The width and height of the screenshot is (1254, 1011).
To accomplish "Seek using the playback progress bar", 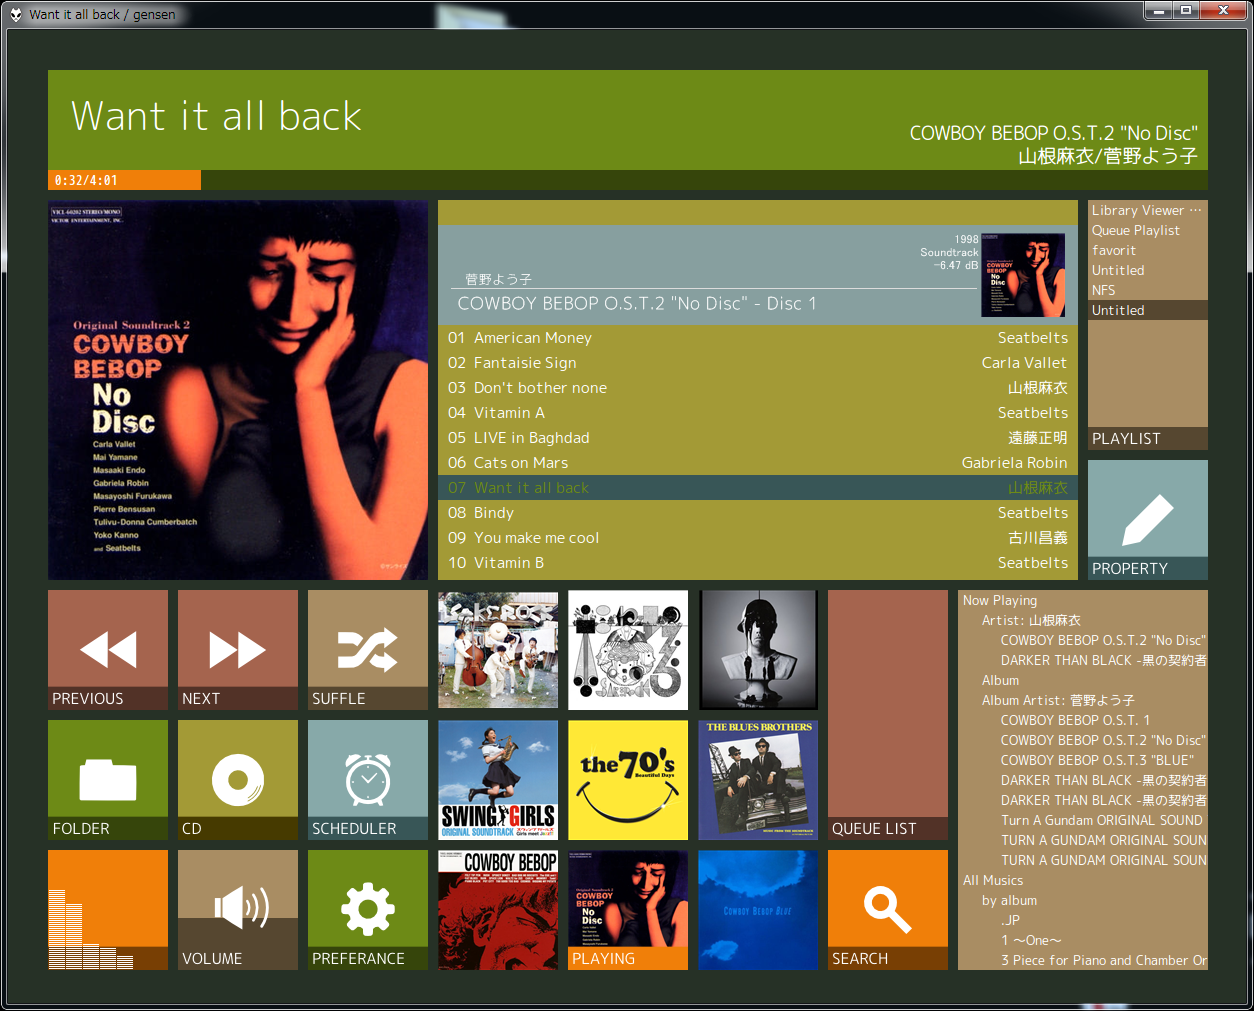I will click(628, 180).
